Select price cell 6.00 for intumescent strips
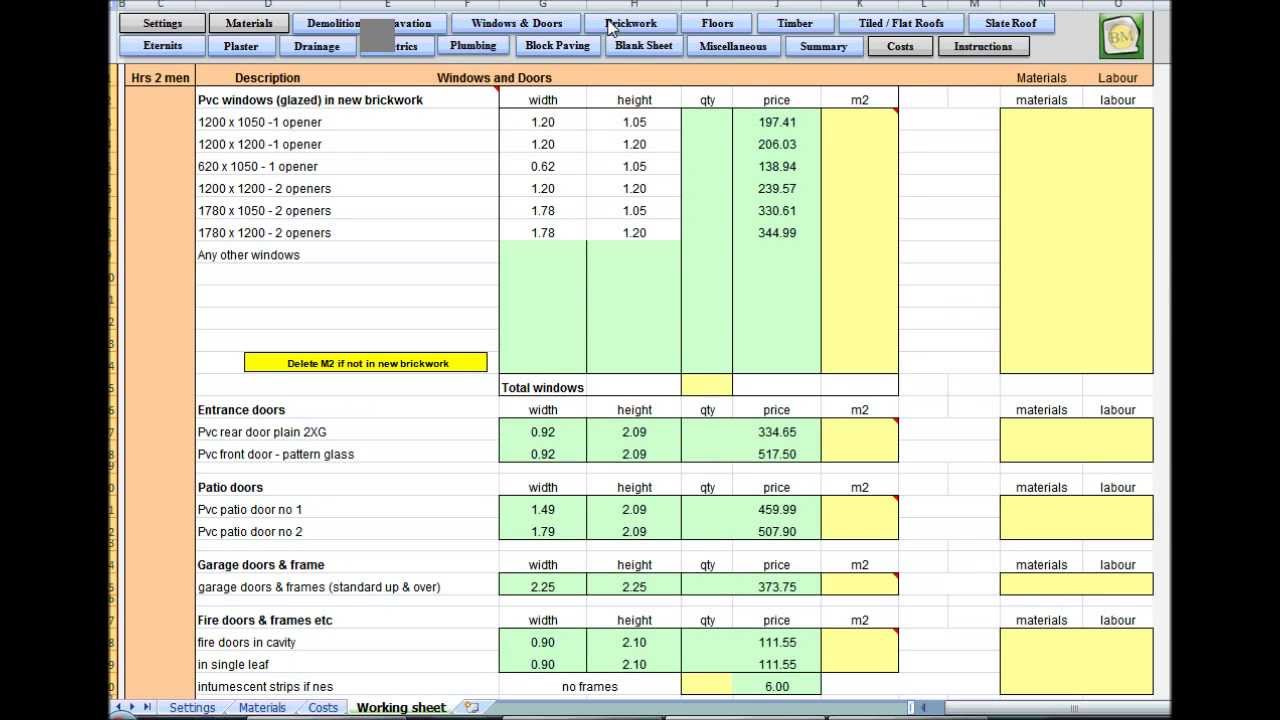 [x=777, y=686]
